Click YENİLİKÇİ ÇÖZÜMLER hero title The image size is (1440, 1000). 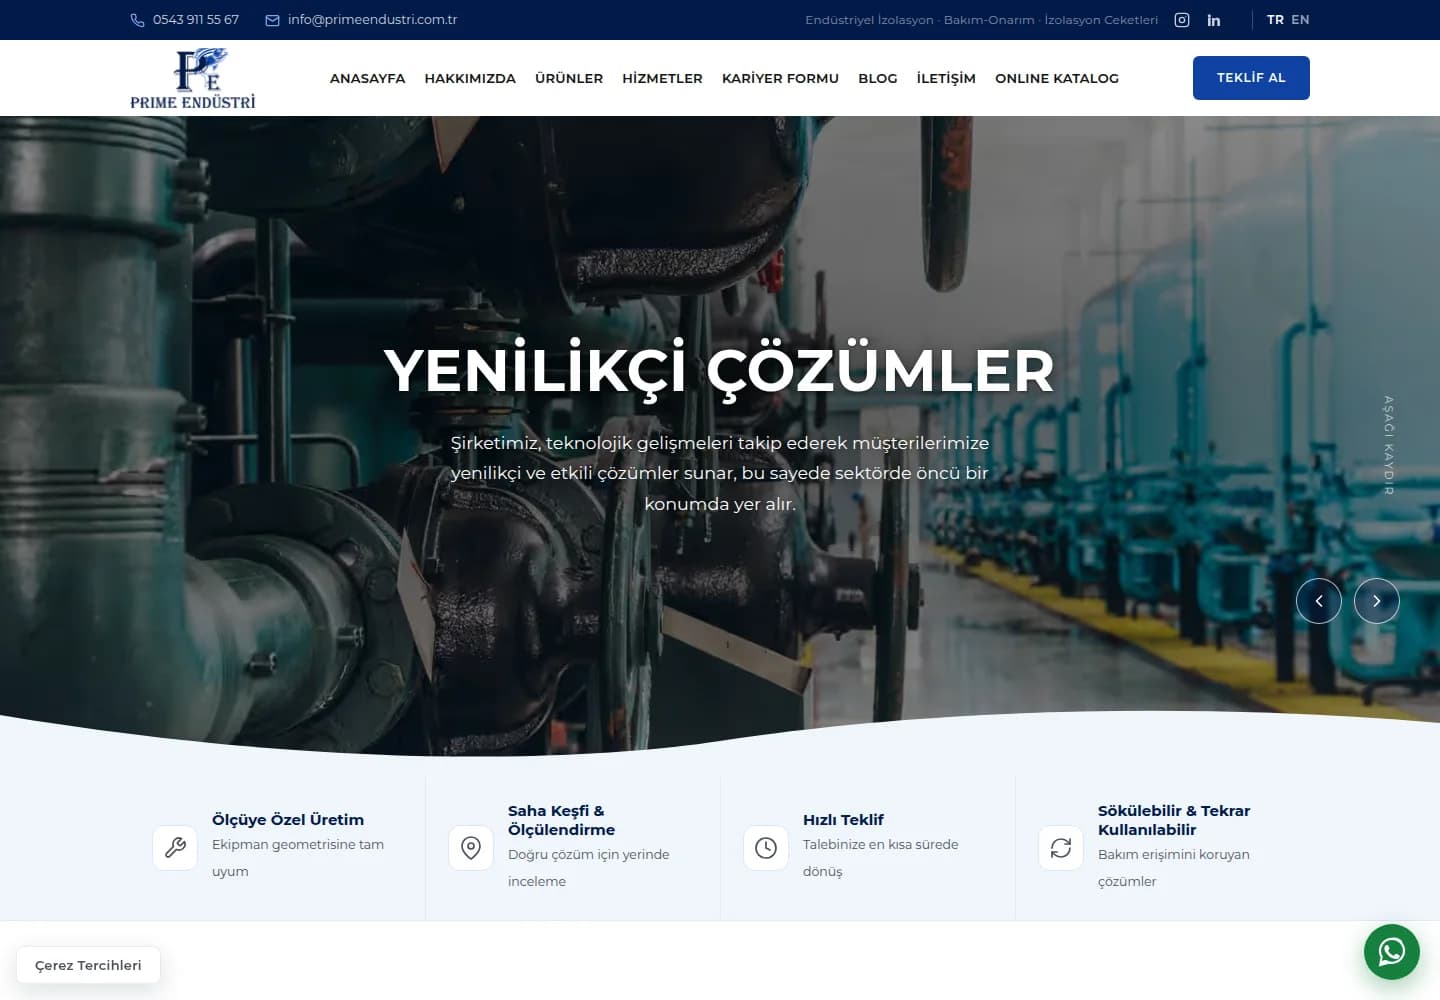click(x=719, y=371)
